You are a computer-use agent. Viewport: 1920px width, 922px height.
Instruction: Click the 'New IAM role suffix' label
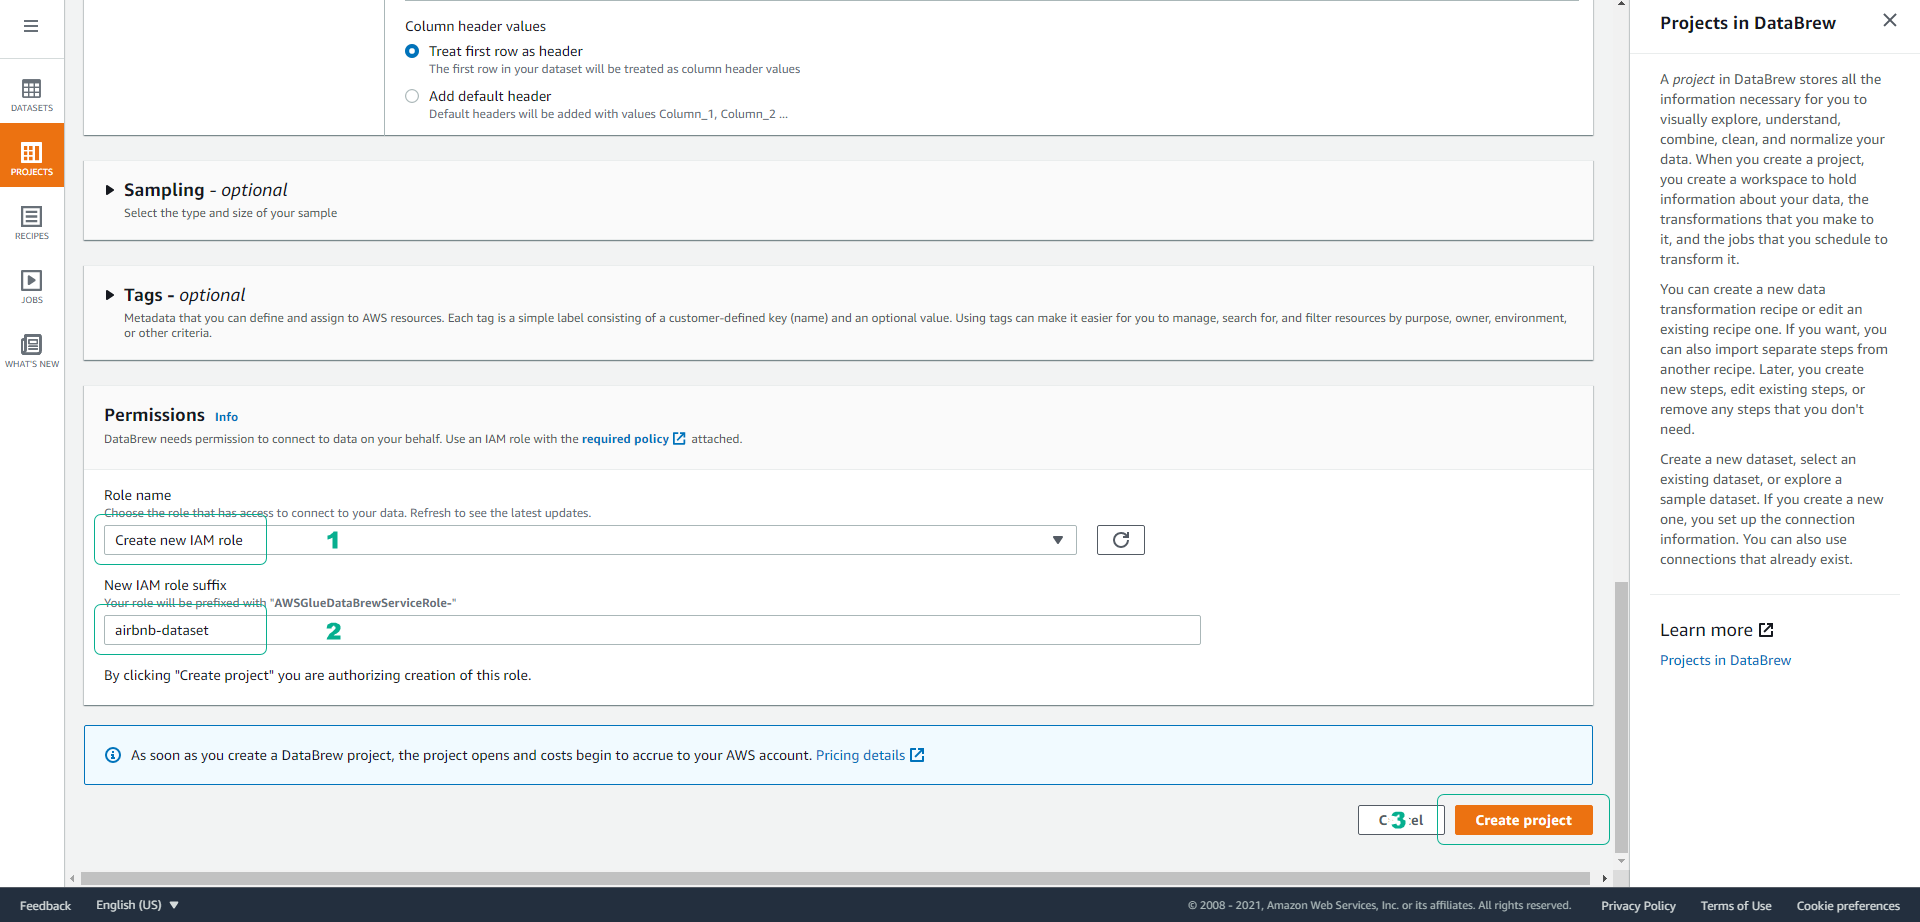coord(165,585)
